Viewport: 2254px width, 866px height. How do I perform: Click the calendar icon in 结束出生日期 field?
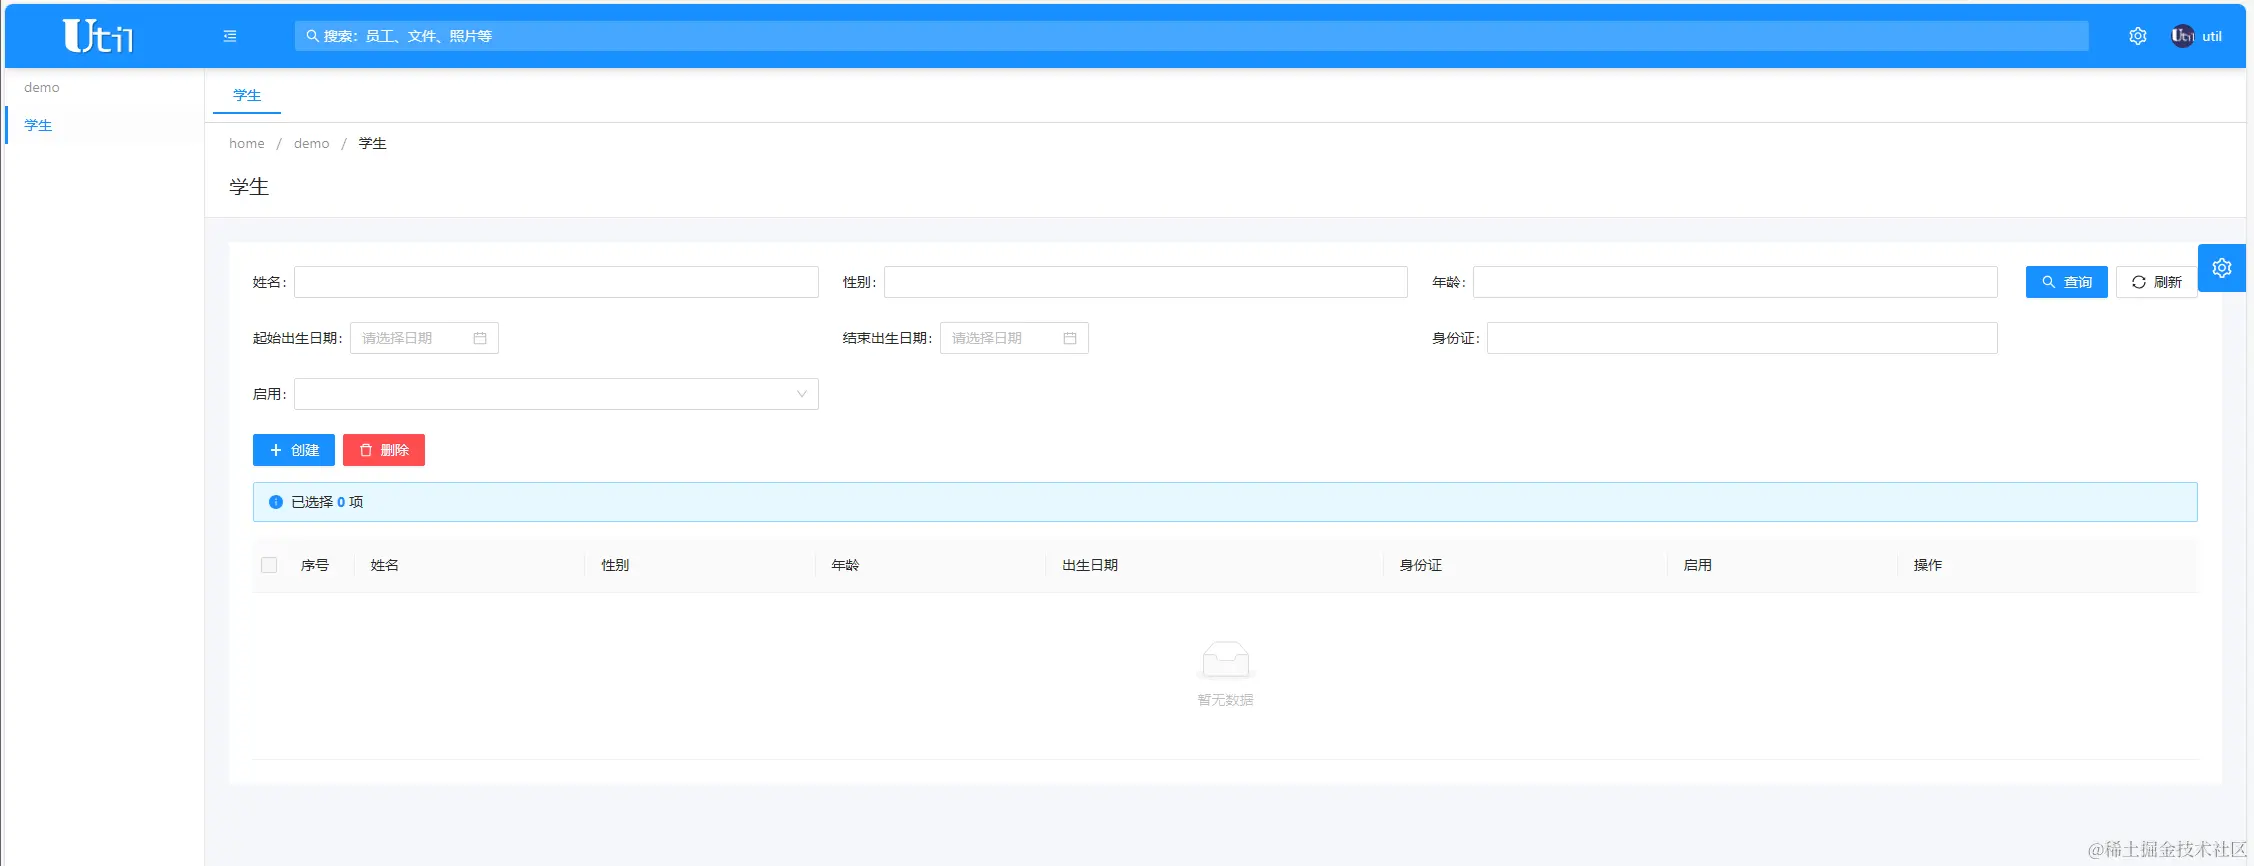[x=1070, y=338]
